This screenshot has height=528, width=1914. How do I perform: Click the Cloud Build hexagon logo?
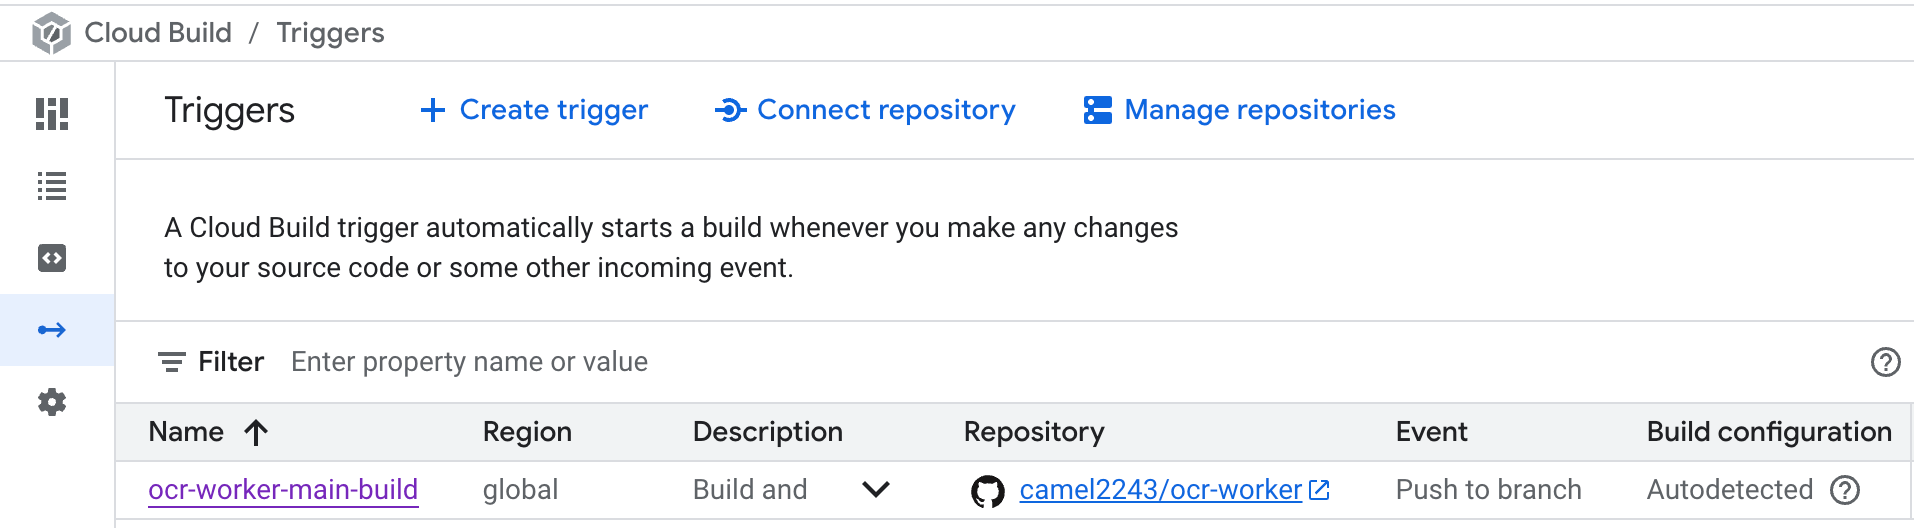coord(51,33)
